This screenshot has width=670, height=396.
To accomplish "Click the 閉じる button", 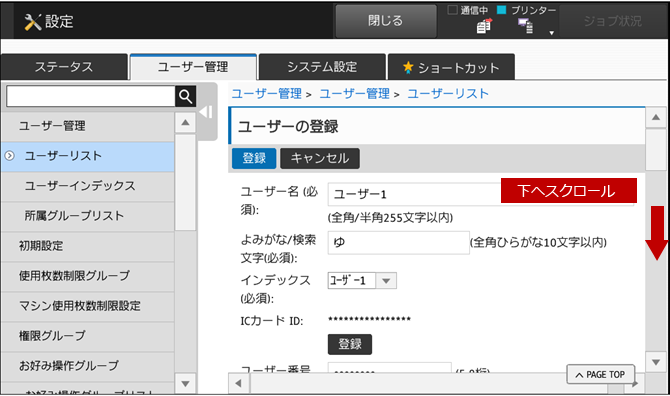I will coord(386,21).
